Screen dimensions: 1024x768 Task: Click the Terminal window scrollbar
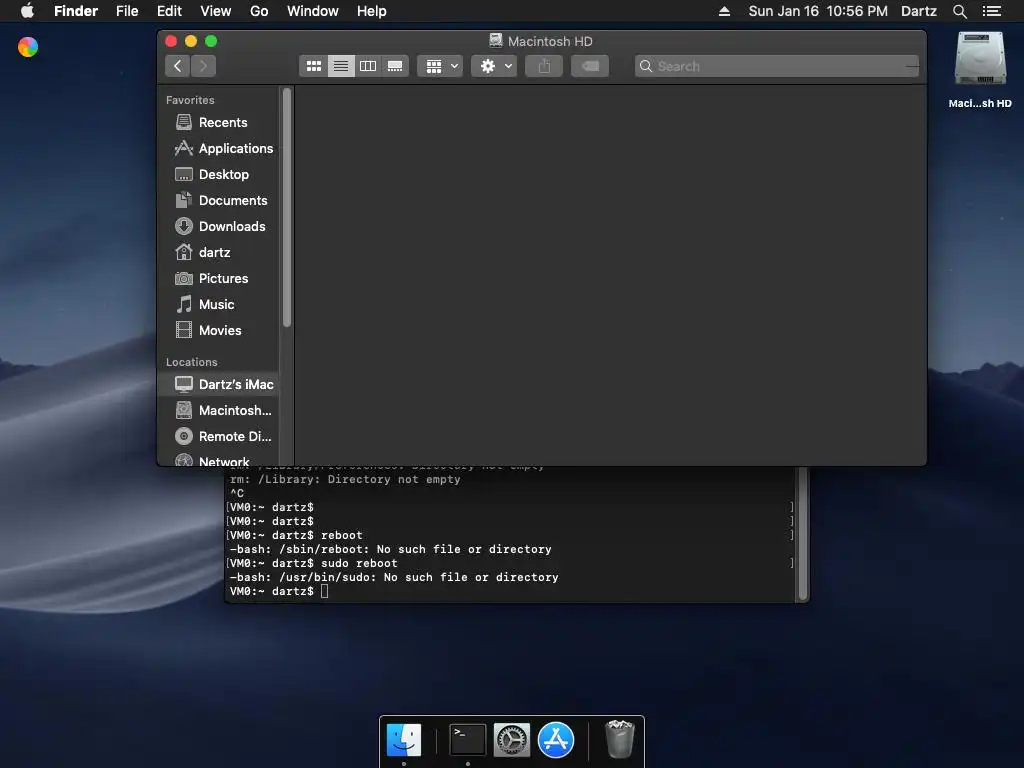pyautogui.click(x=803, y=534)
